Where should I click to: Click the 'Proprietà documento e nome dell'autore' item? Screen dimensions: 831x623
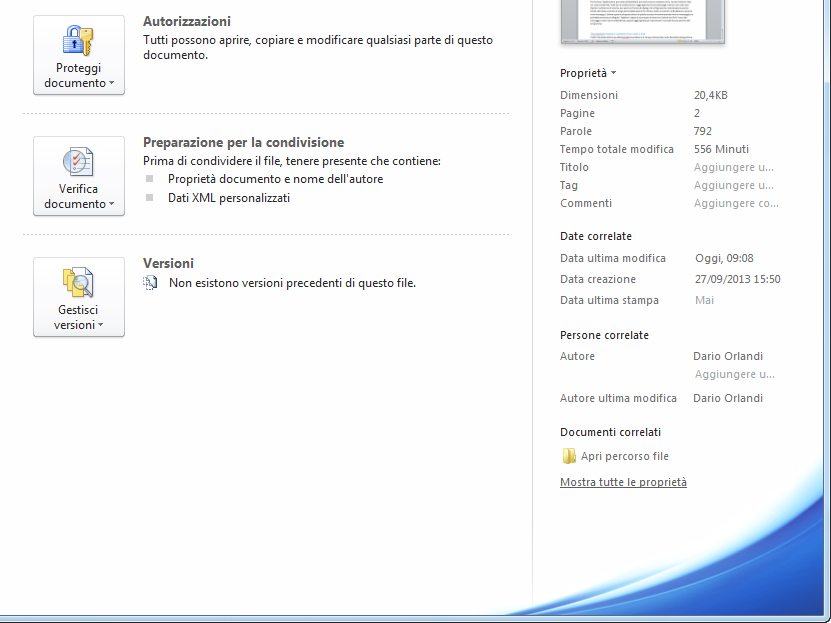click(x=275, y=179)
